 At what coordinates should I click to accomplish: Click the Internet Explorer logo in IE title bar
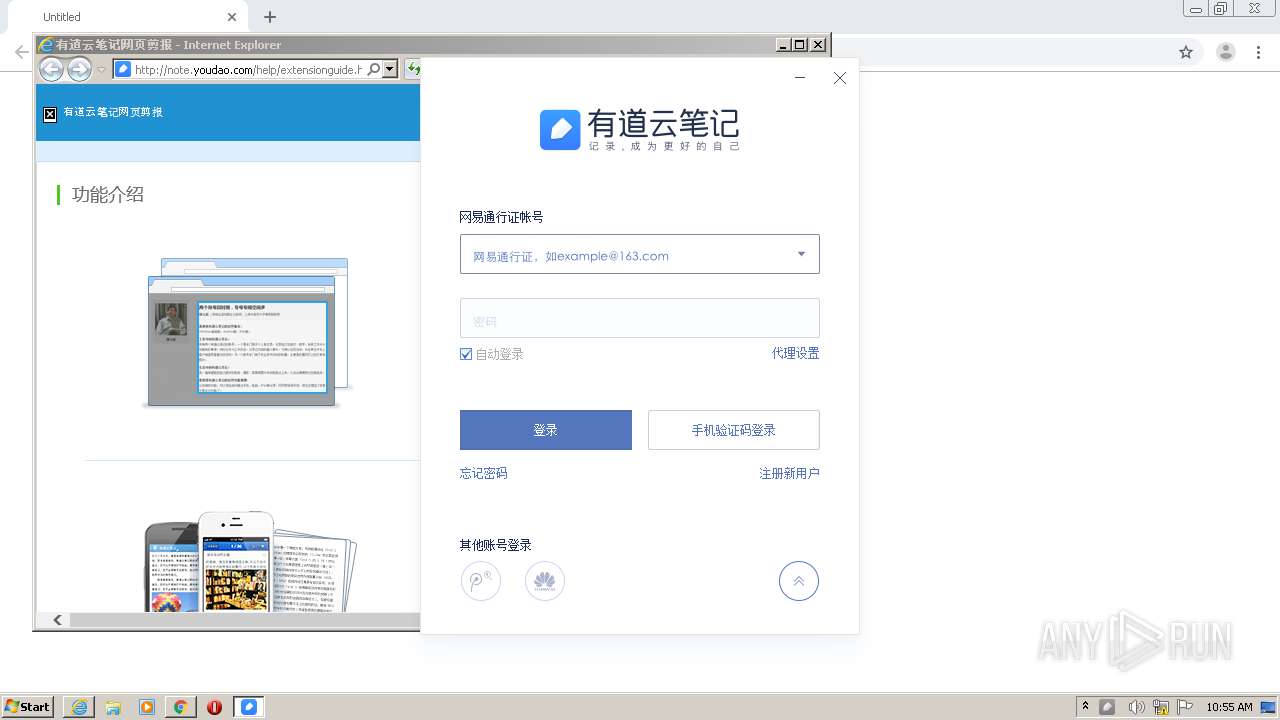coord(45,44)
